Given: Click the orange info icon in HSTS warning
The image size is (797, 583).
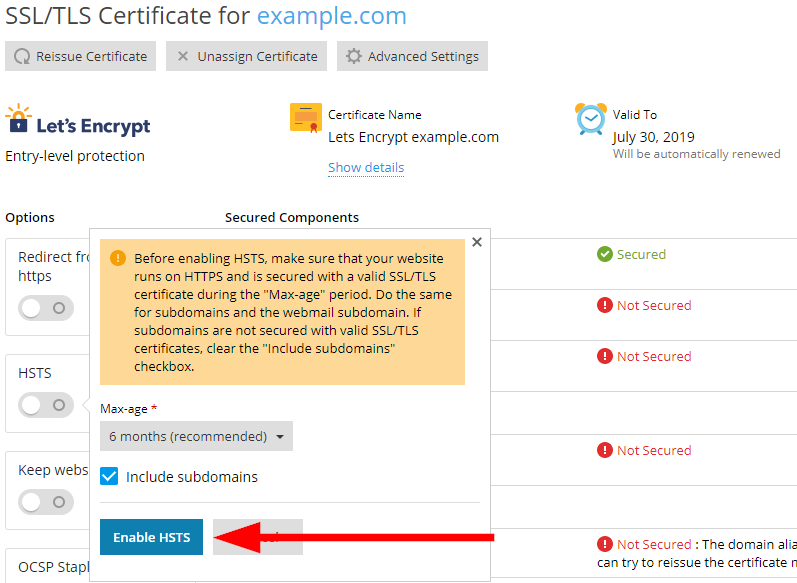Looking at the screenshot, I should (118, 258).
